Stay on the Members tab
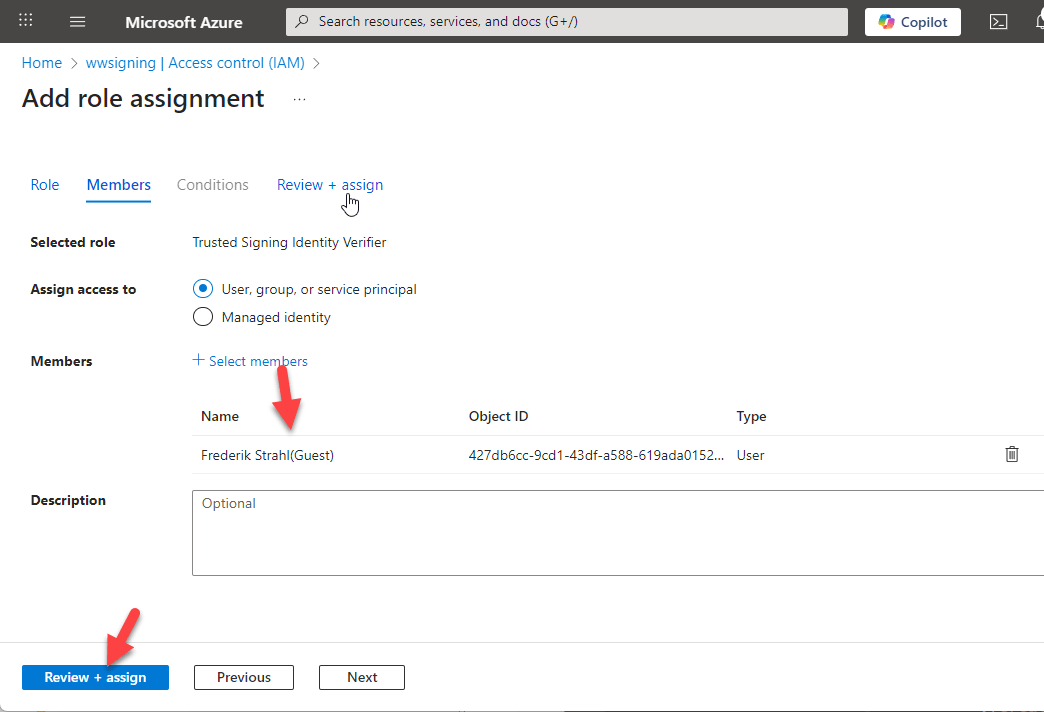Screen dimensions: 1044x712 [x=118, y=184]
